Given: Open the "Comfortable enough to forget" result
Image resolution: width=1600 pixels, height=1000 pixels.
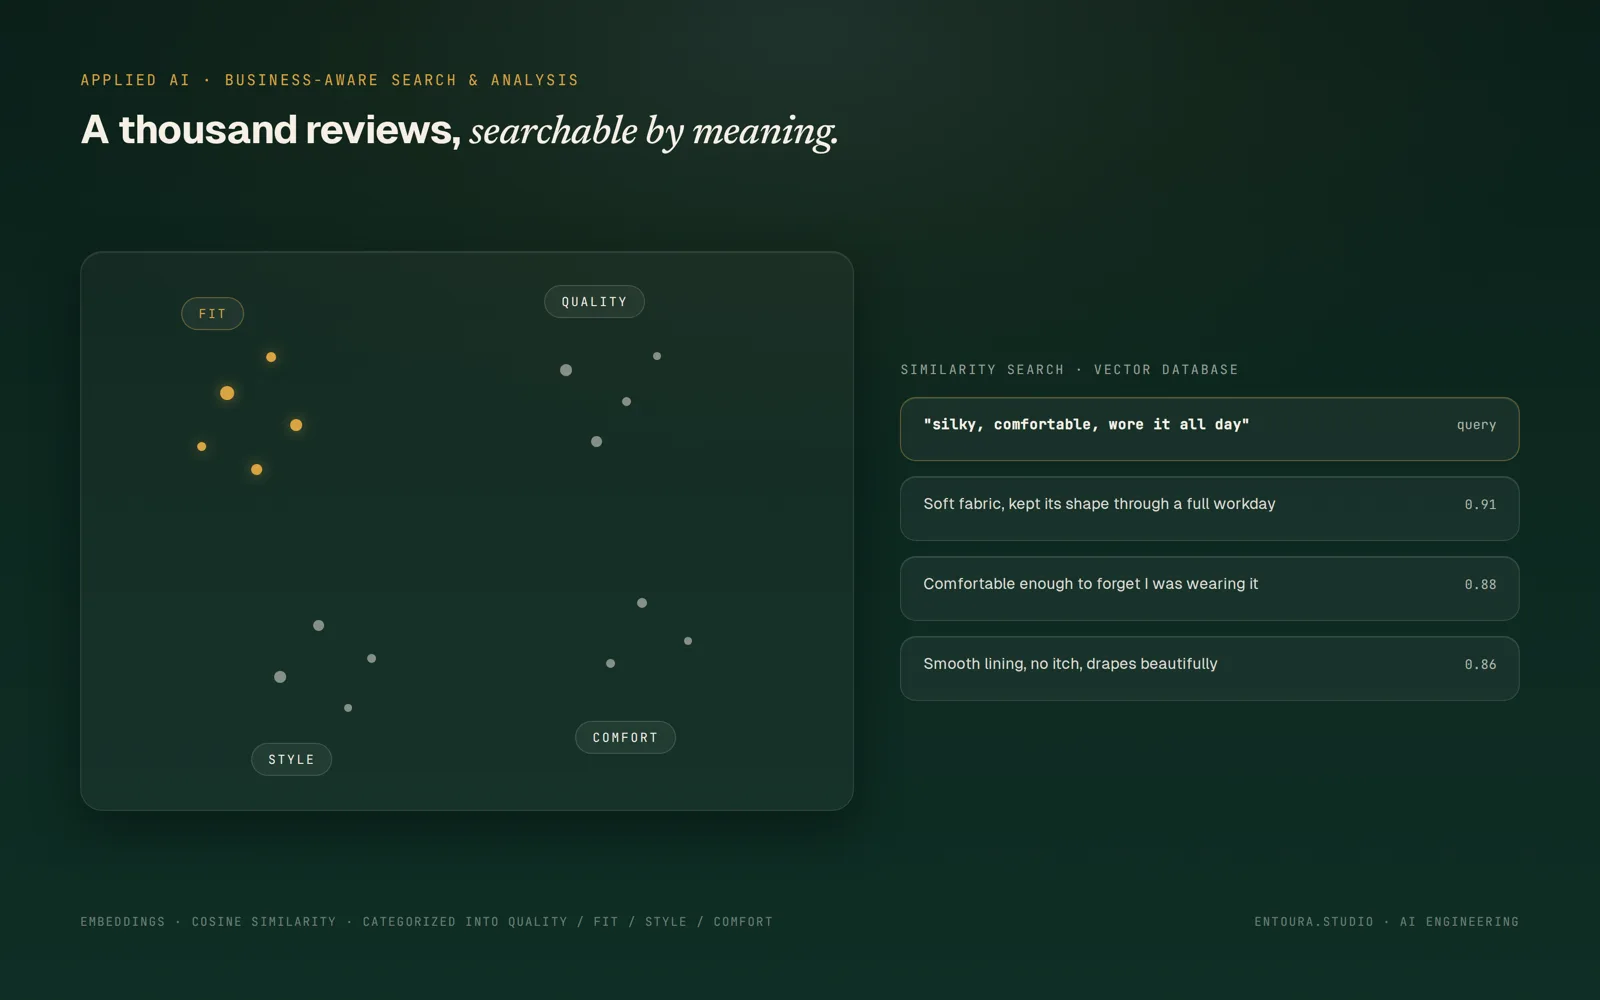Looking at the screenshot, I should [1209, 589].
